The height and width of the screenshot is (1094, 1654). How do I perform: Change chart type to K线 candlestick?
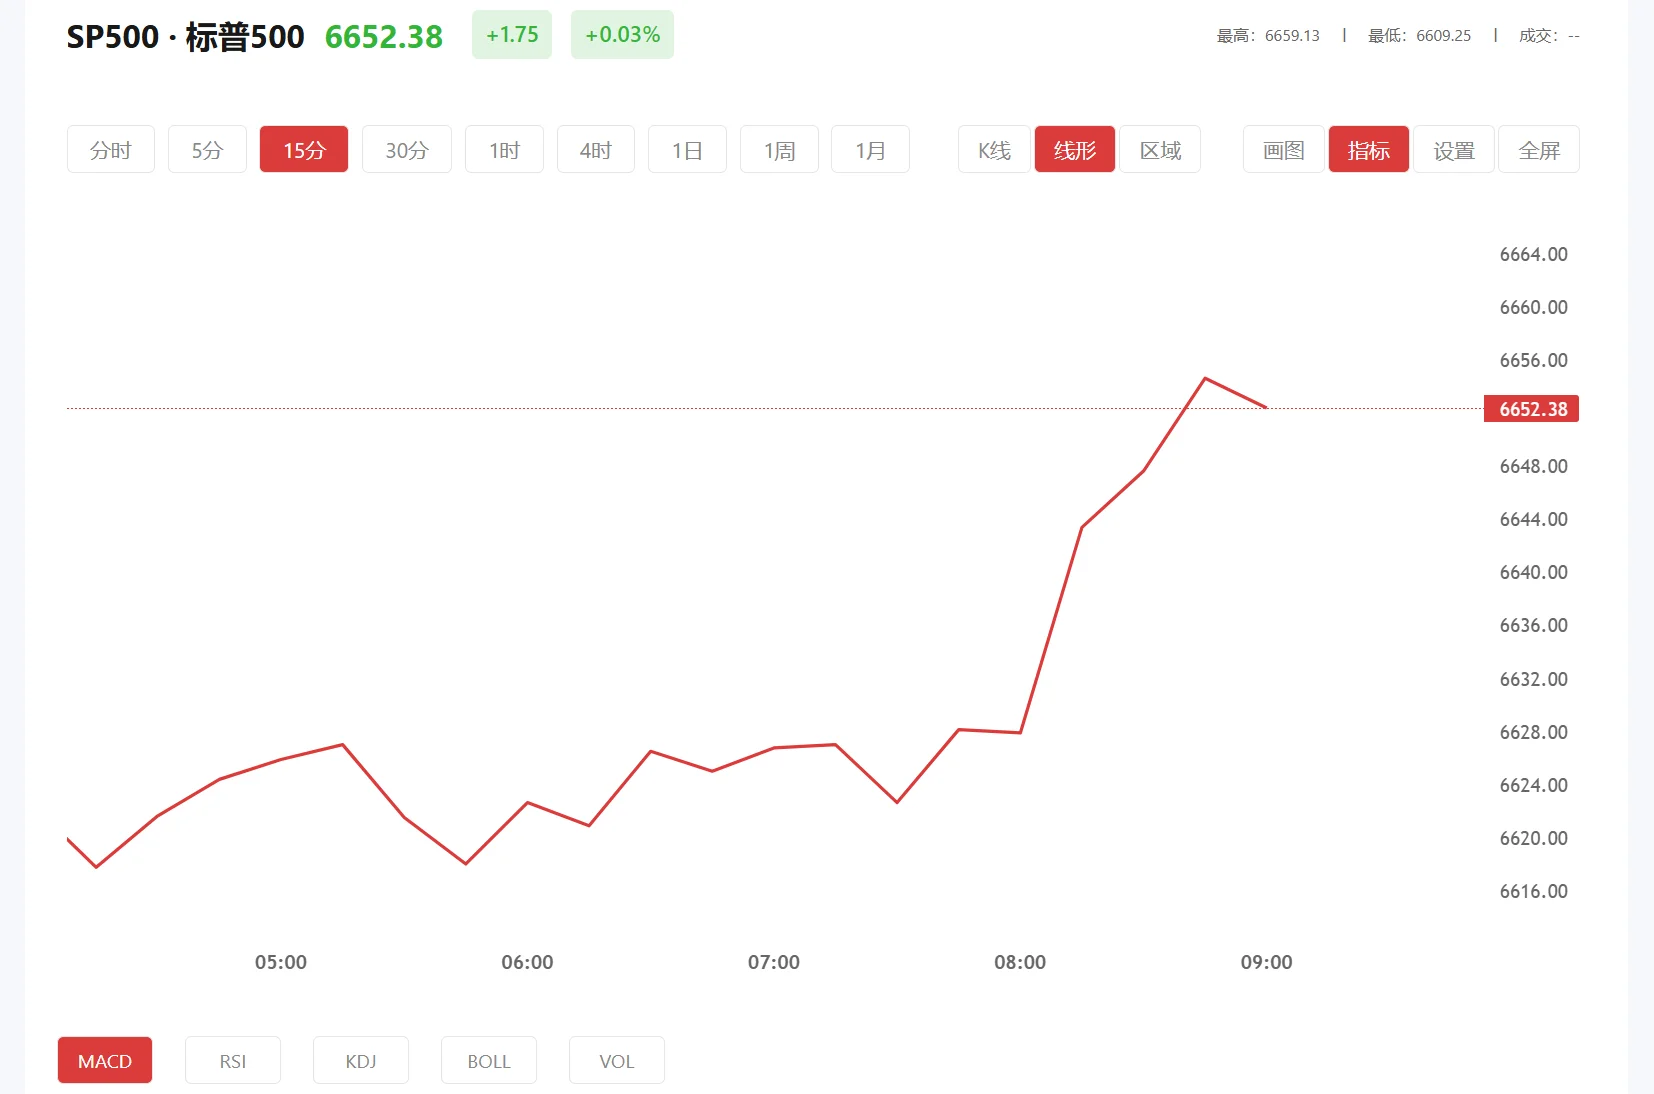994,150
